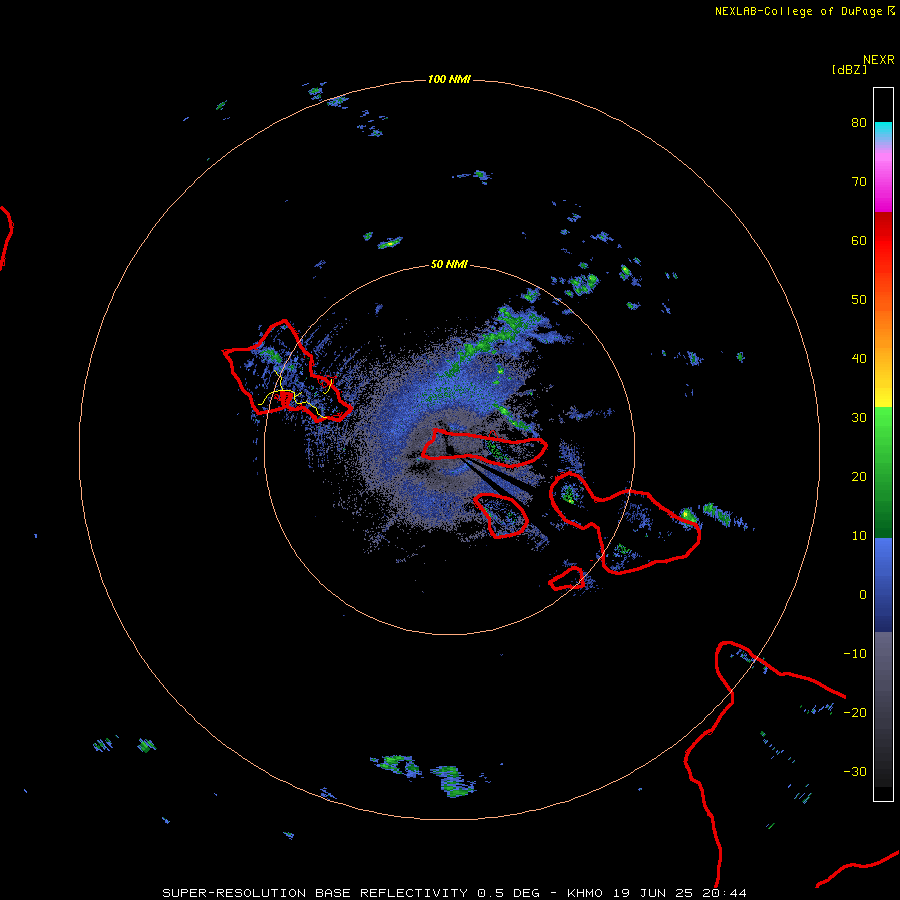This screenshot has width=900, height=900.
Task: Select the 10 value on dBZ scale
Action: point(859,536)
